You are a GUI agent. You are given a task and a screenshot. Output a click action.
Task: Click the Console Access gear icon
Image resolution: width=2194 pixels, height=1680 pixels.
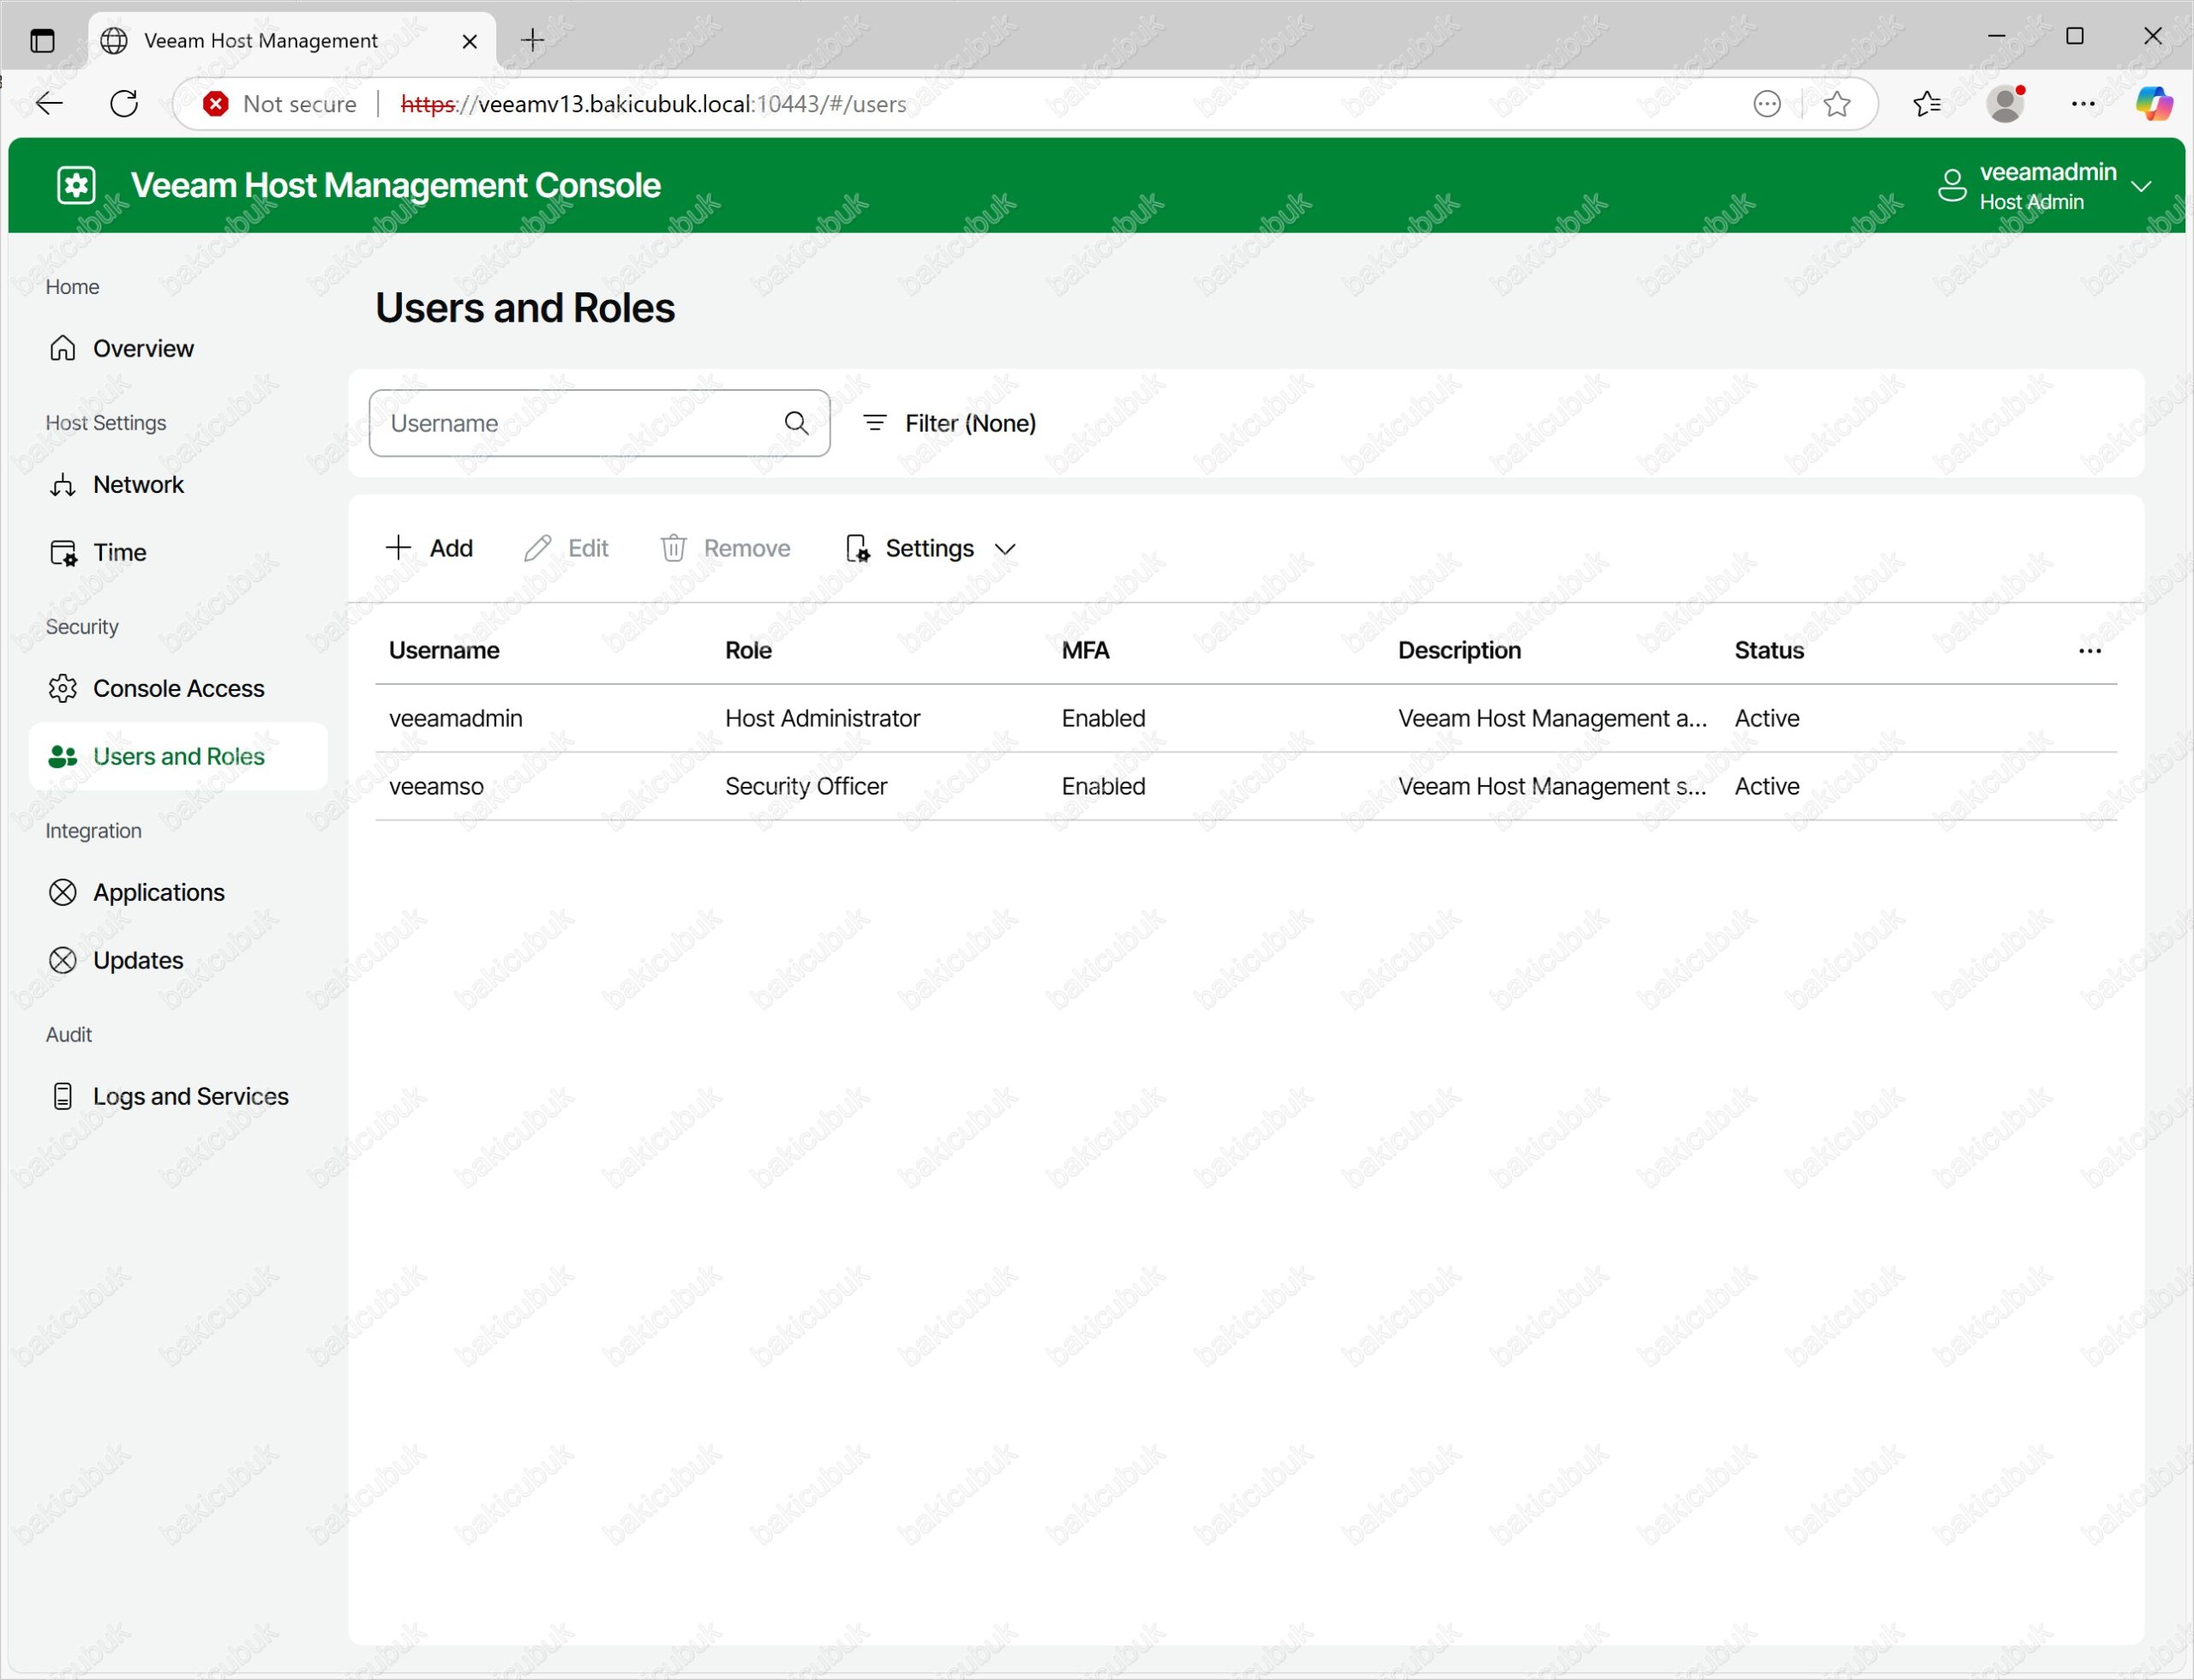pos(63,689)
